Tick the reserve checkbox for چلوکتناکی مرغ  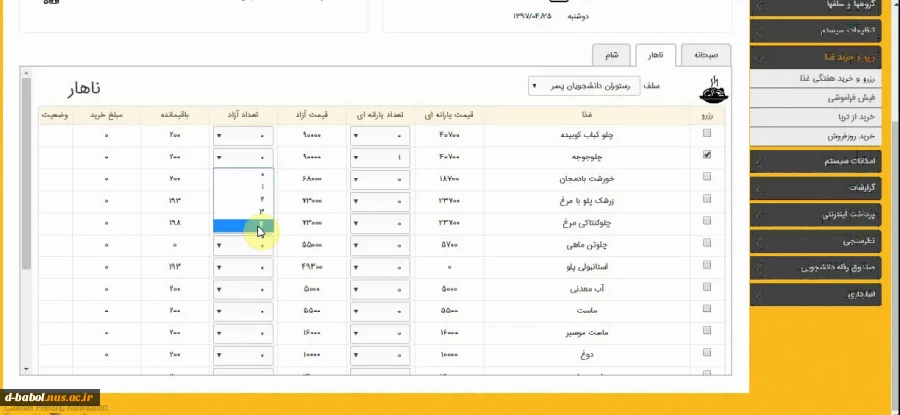(707, 220)
